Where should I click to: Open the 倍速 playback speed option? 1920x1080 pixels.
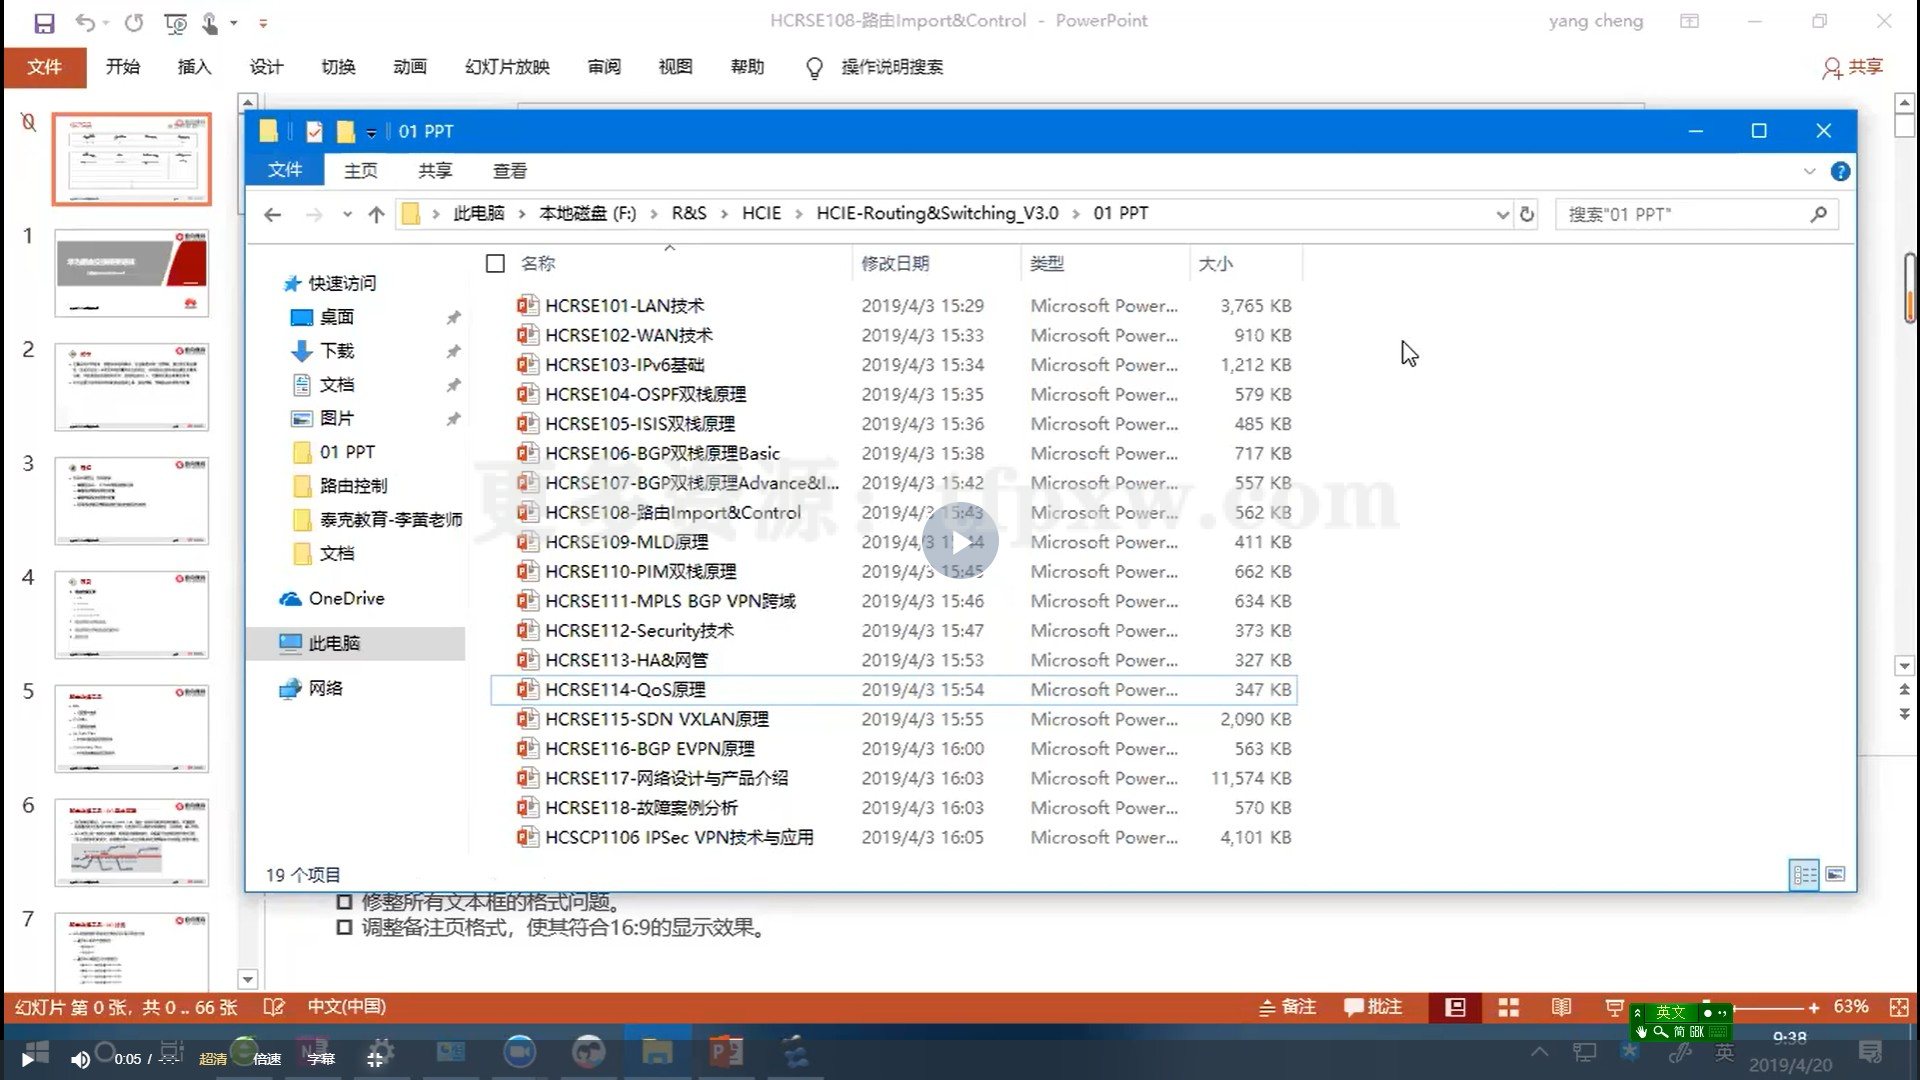(267, 1059)
